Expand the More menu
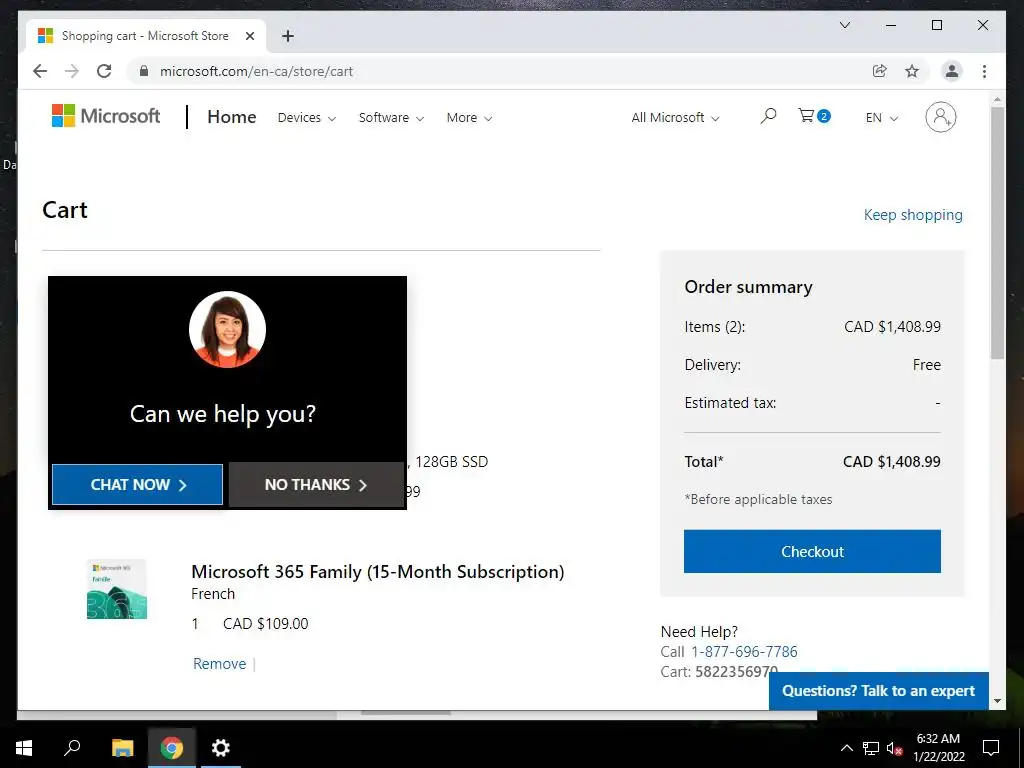This screenshot has width=1024, height=768. 469,118
